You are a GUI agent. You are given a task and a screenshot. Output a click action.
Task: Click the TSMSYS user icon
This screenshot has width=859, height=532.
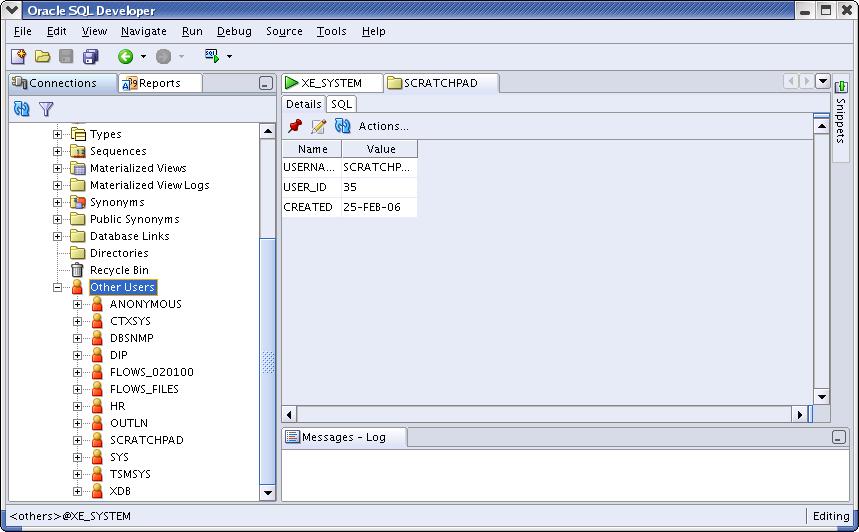point(97,474)
